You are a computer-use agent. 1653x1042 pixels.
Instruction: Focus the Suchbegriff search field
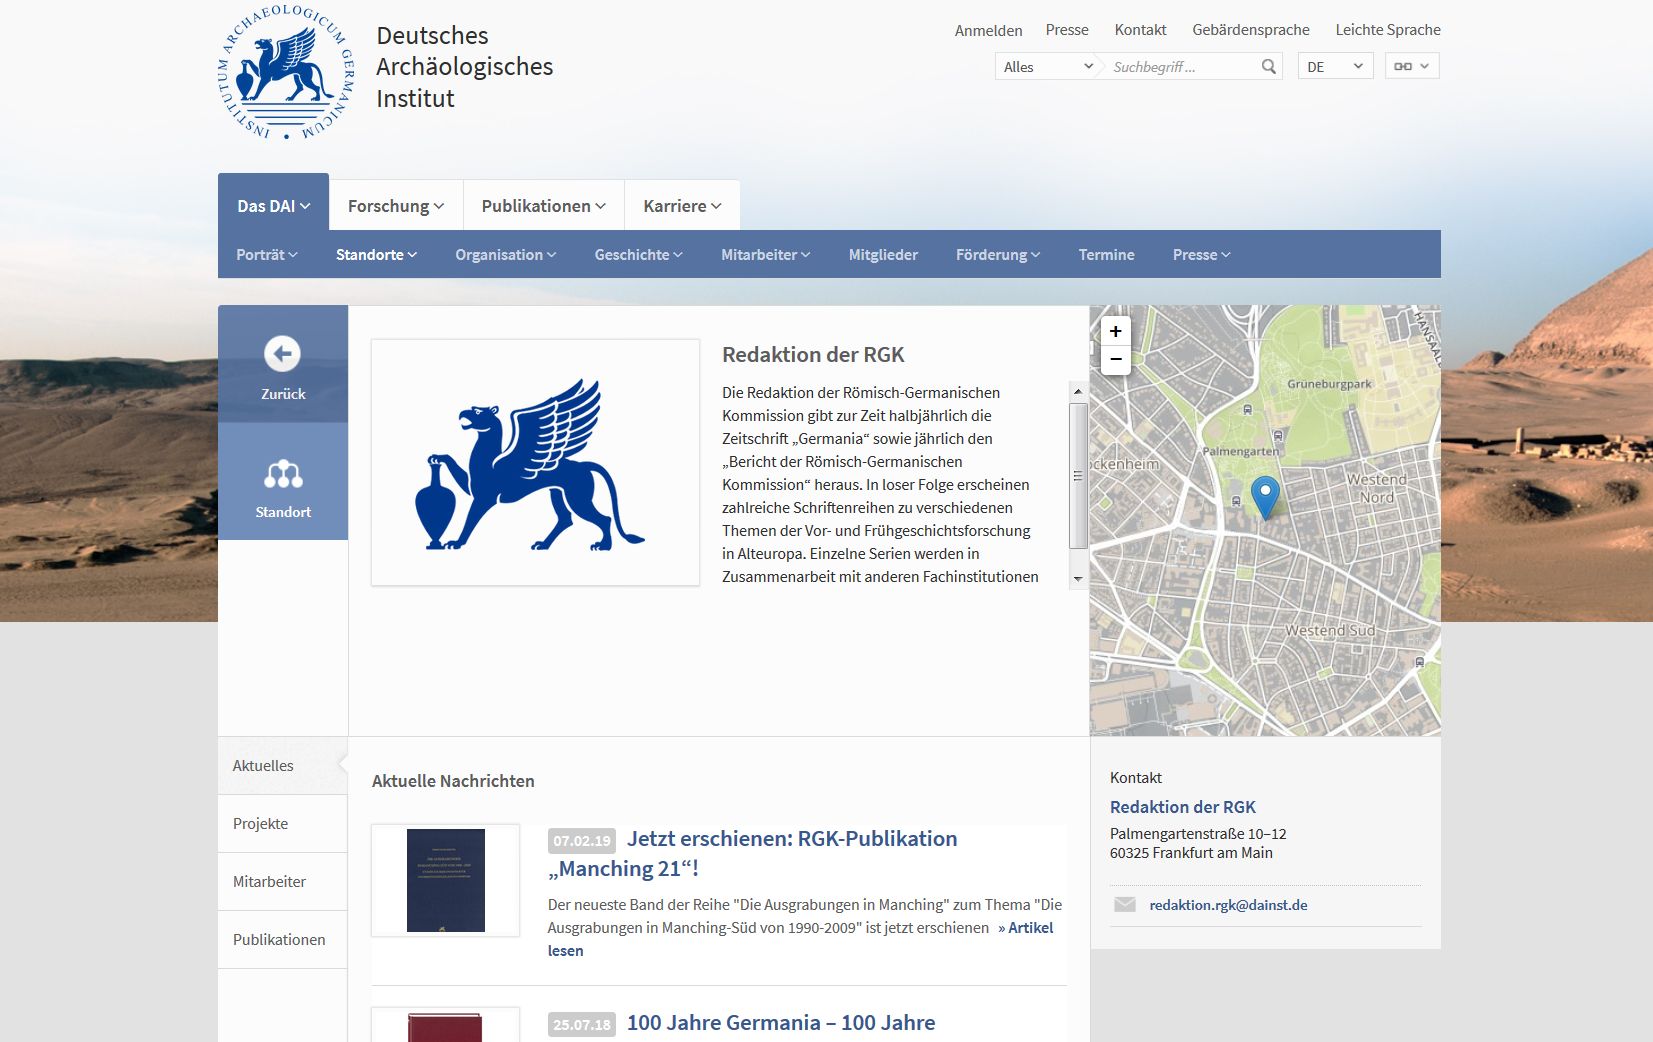click(x=1180, y=67)
